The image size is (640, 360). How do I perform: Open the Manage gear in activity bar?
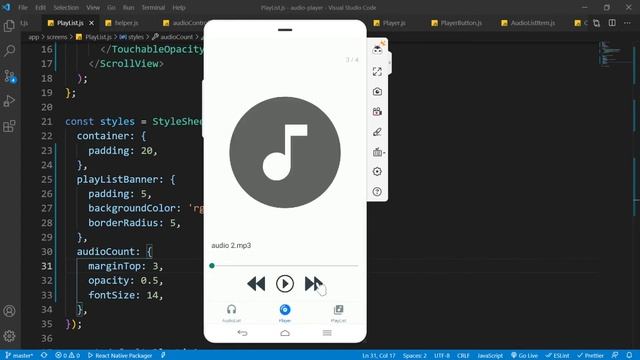pos(9,336)
